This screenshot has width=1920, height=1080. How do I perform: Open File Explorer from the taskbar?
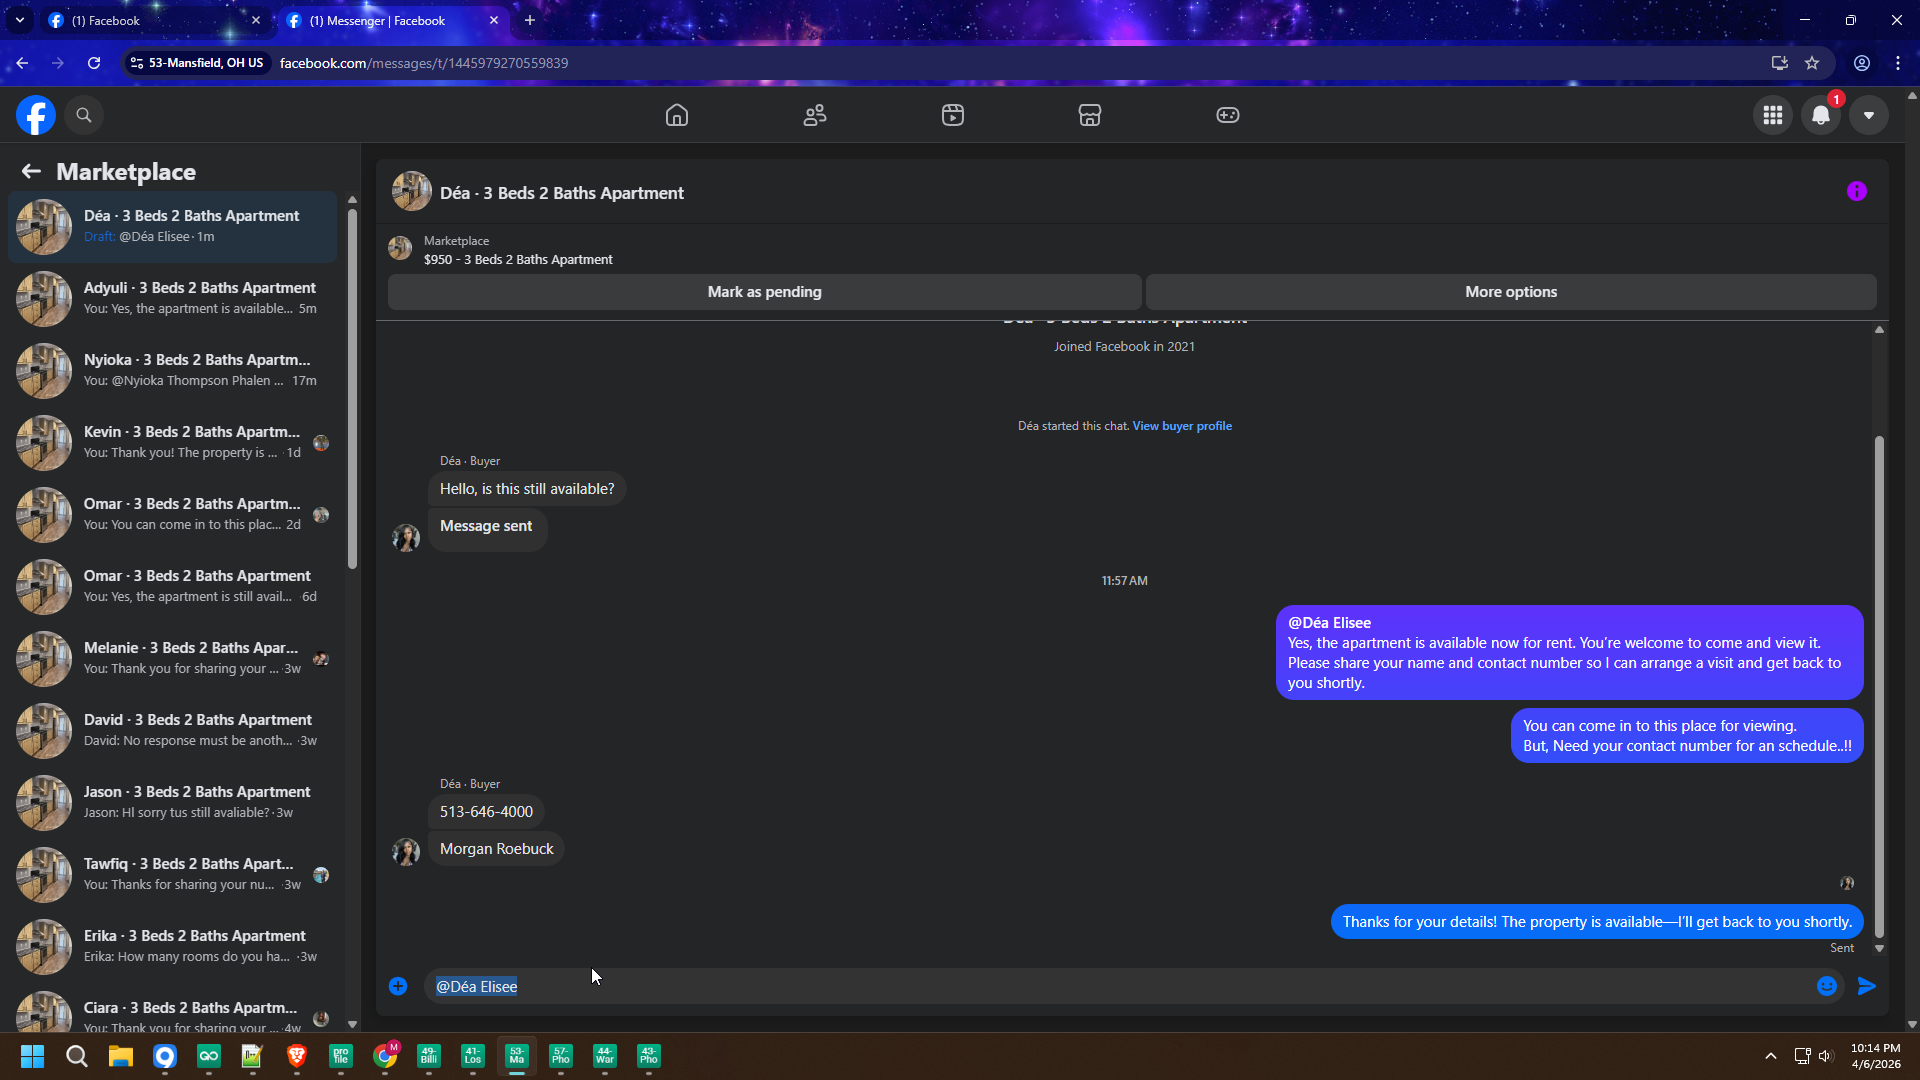click(121, 1056)
